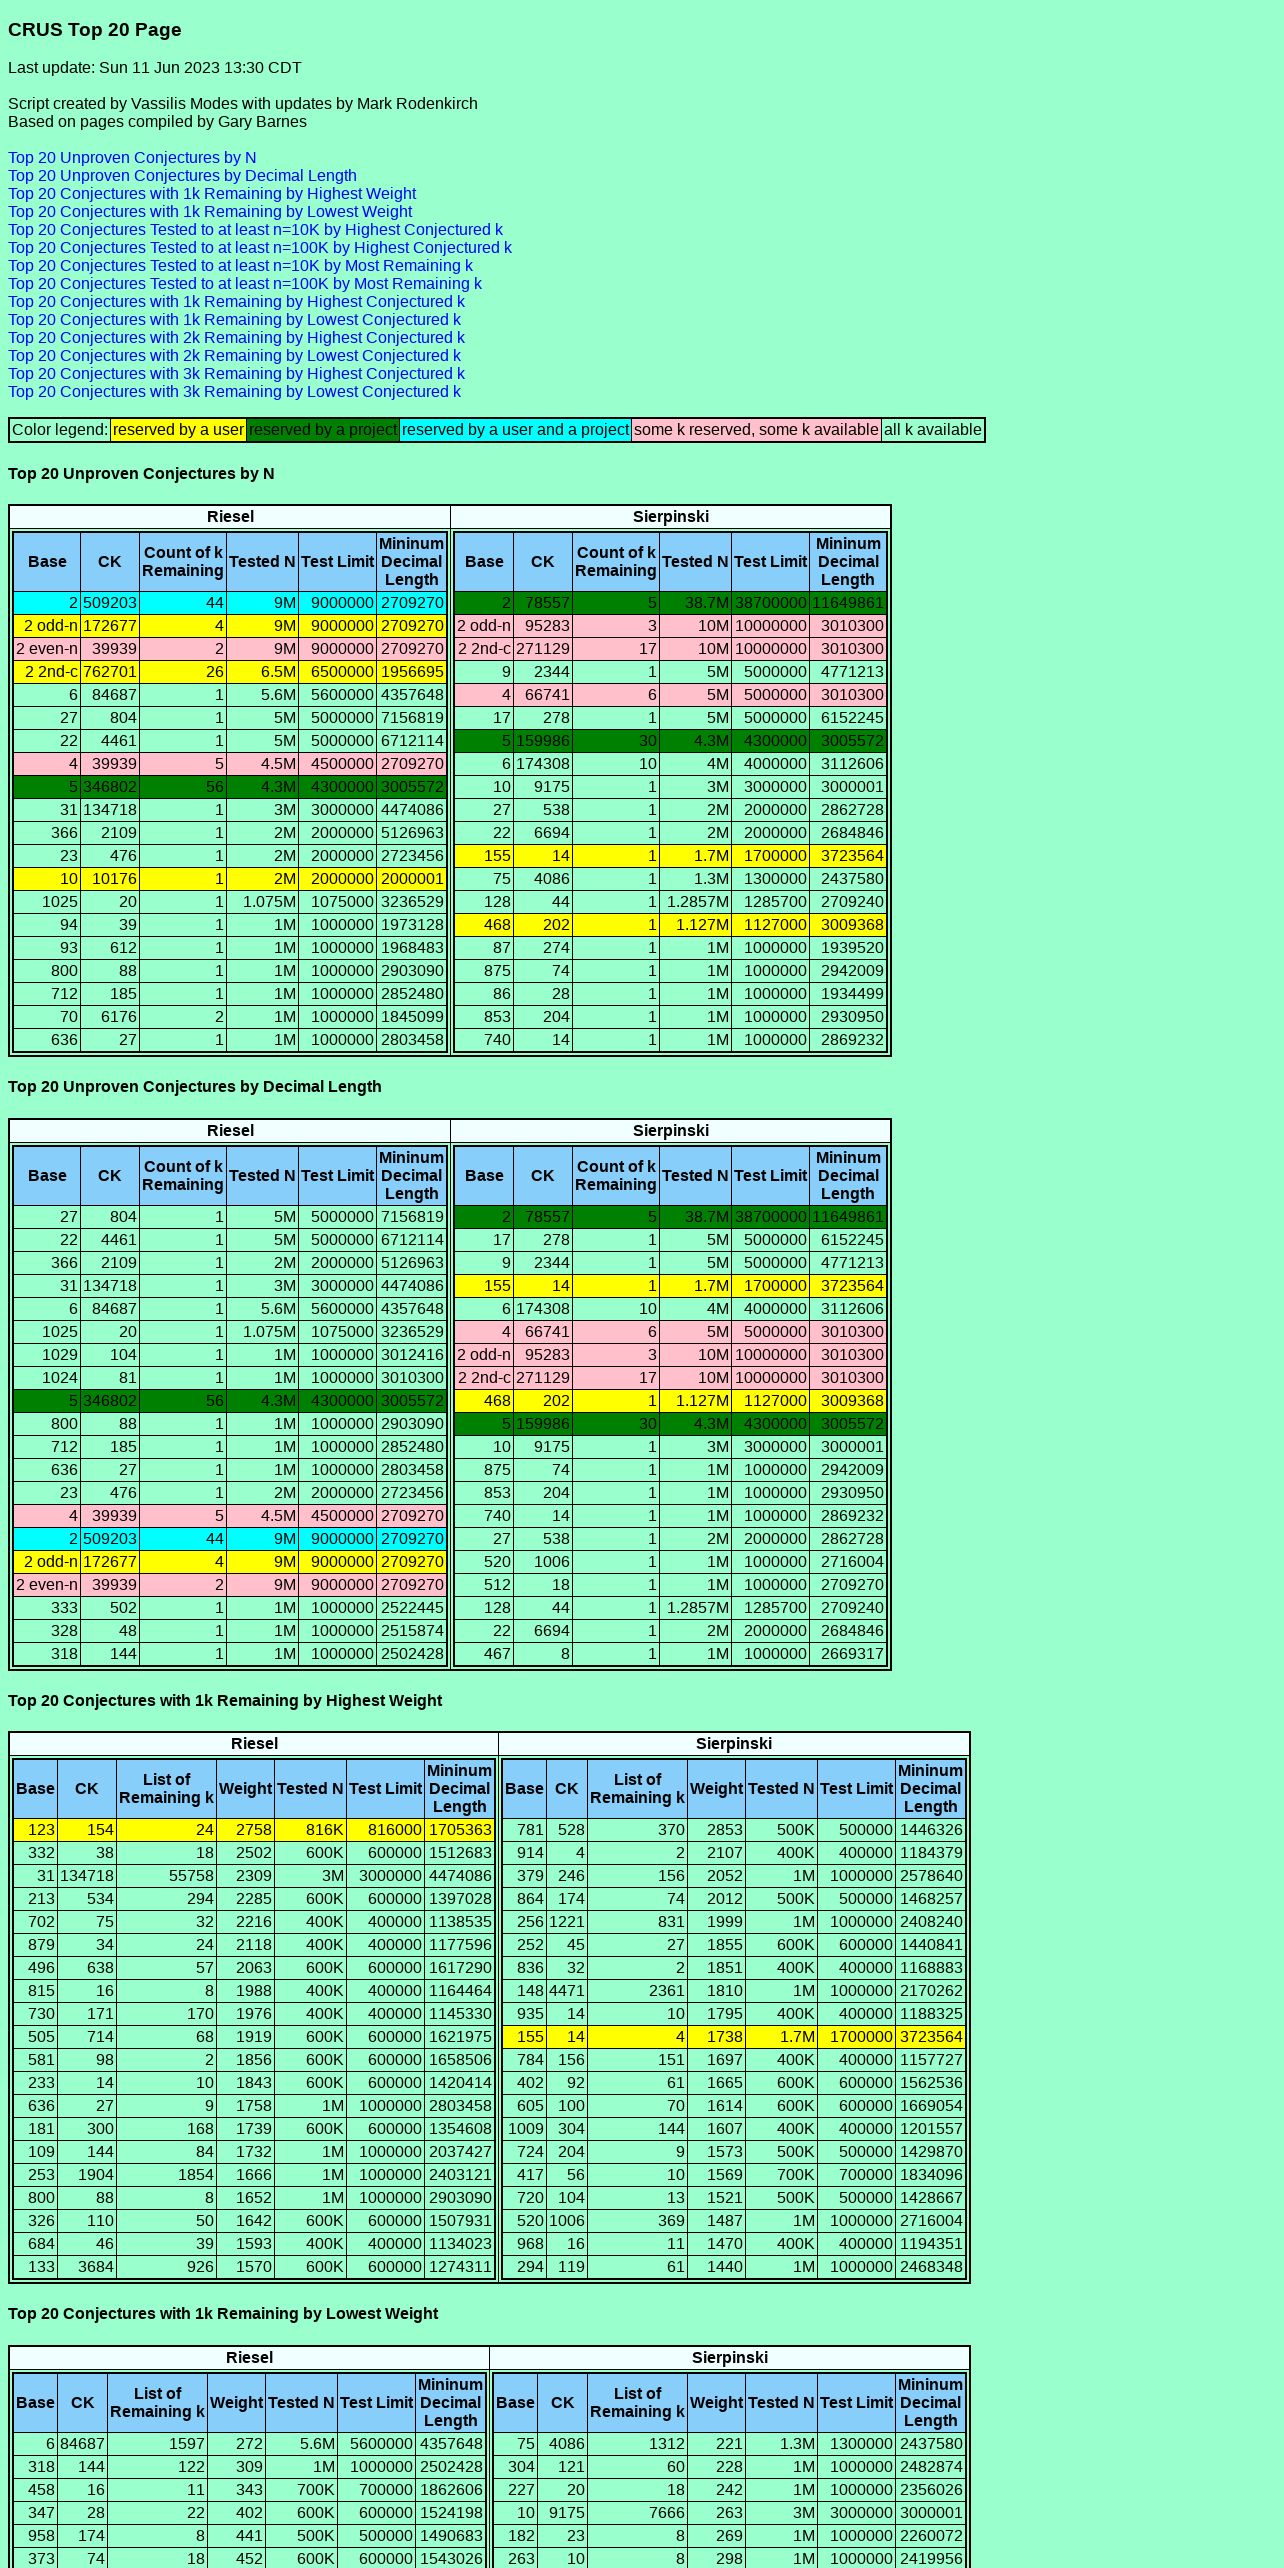
Task: Open 3k Remaining by Highest Conjectured k link
Action: click(236, 374)
